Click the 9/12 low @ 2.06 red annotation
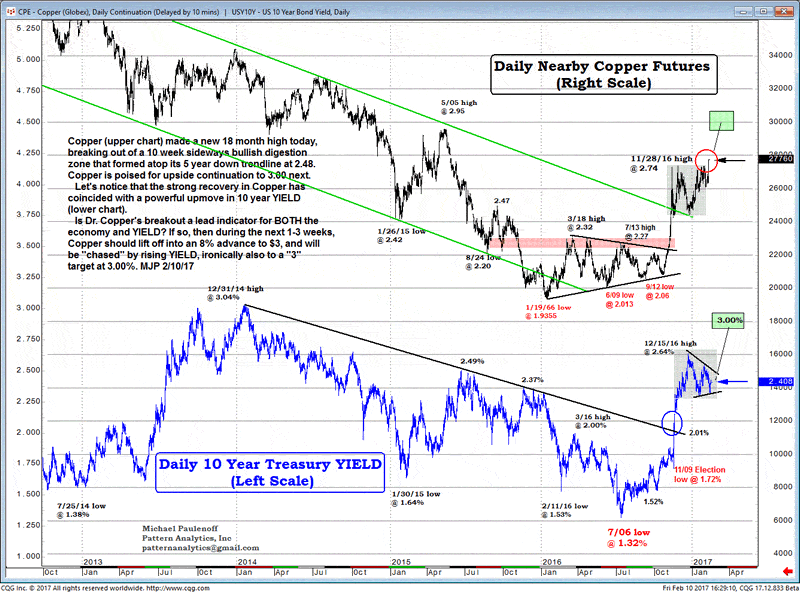 [x=660, y=291]
